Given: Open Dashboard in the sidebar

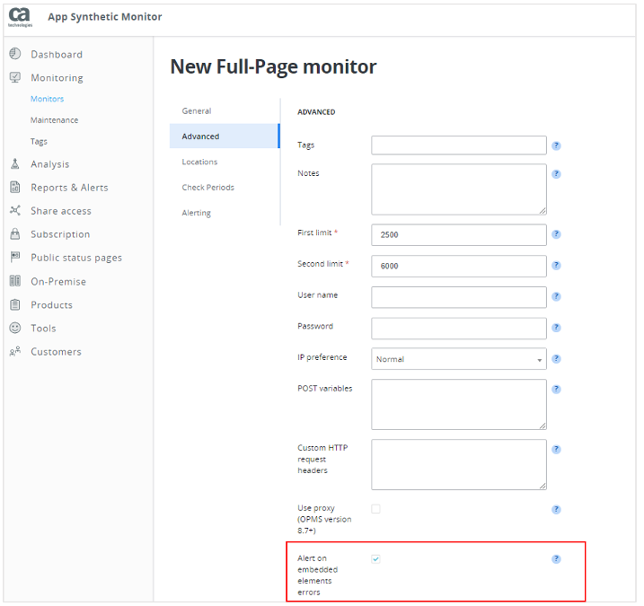Looking at the screenshot, I should (57, 54).
